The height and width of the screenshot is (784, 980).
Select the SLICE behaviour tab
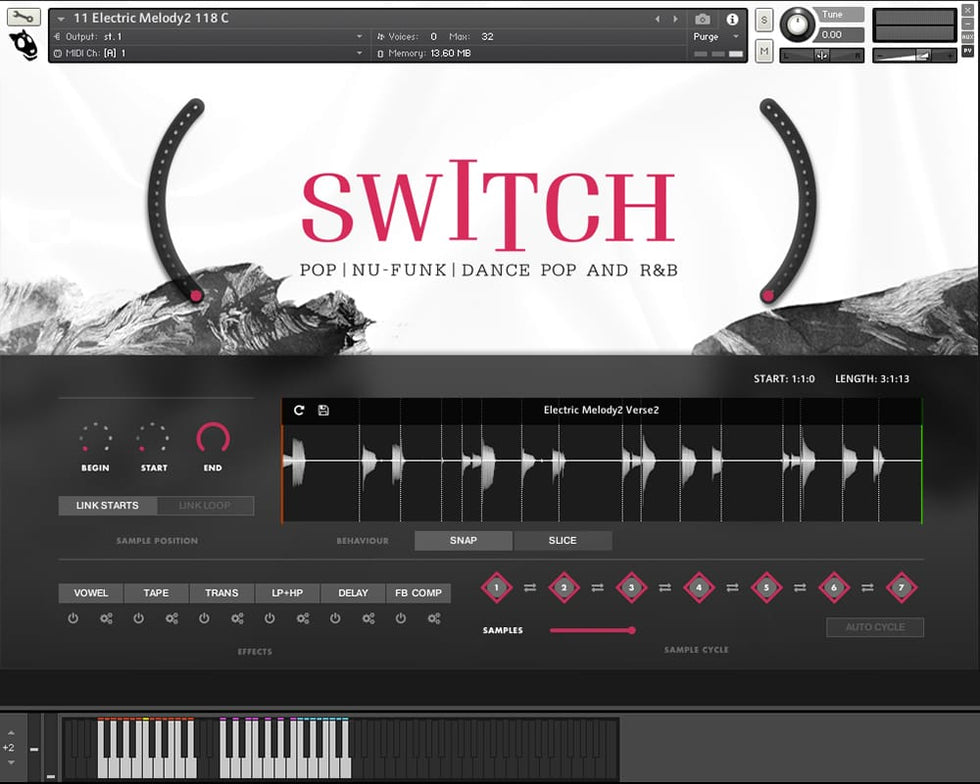click(562, 541)
